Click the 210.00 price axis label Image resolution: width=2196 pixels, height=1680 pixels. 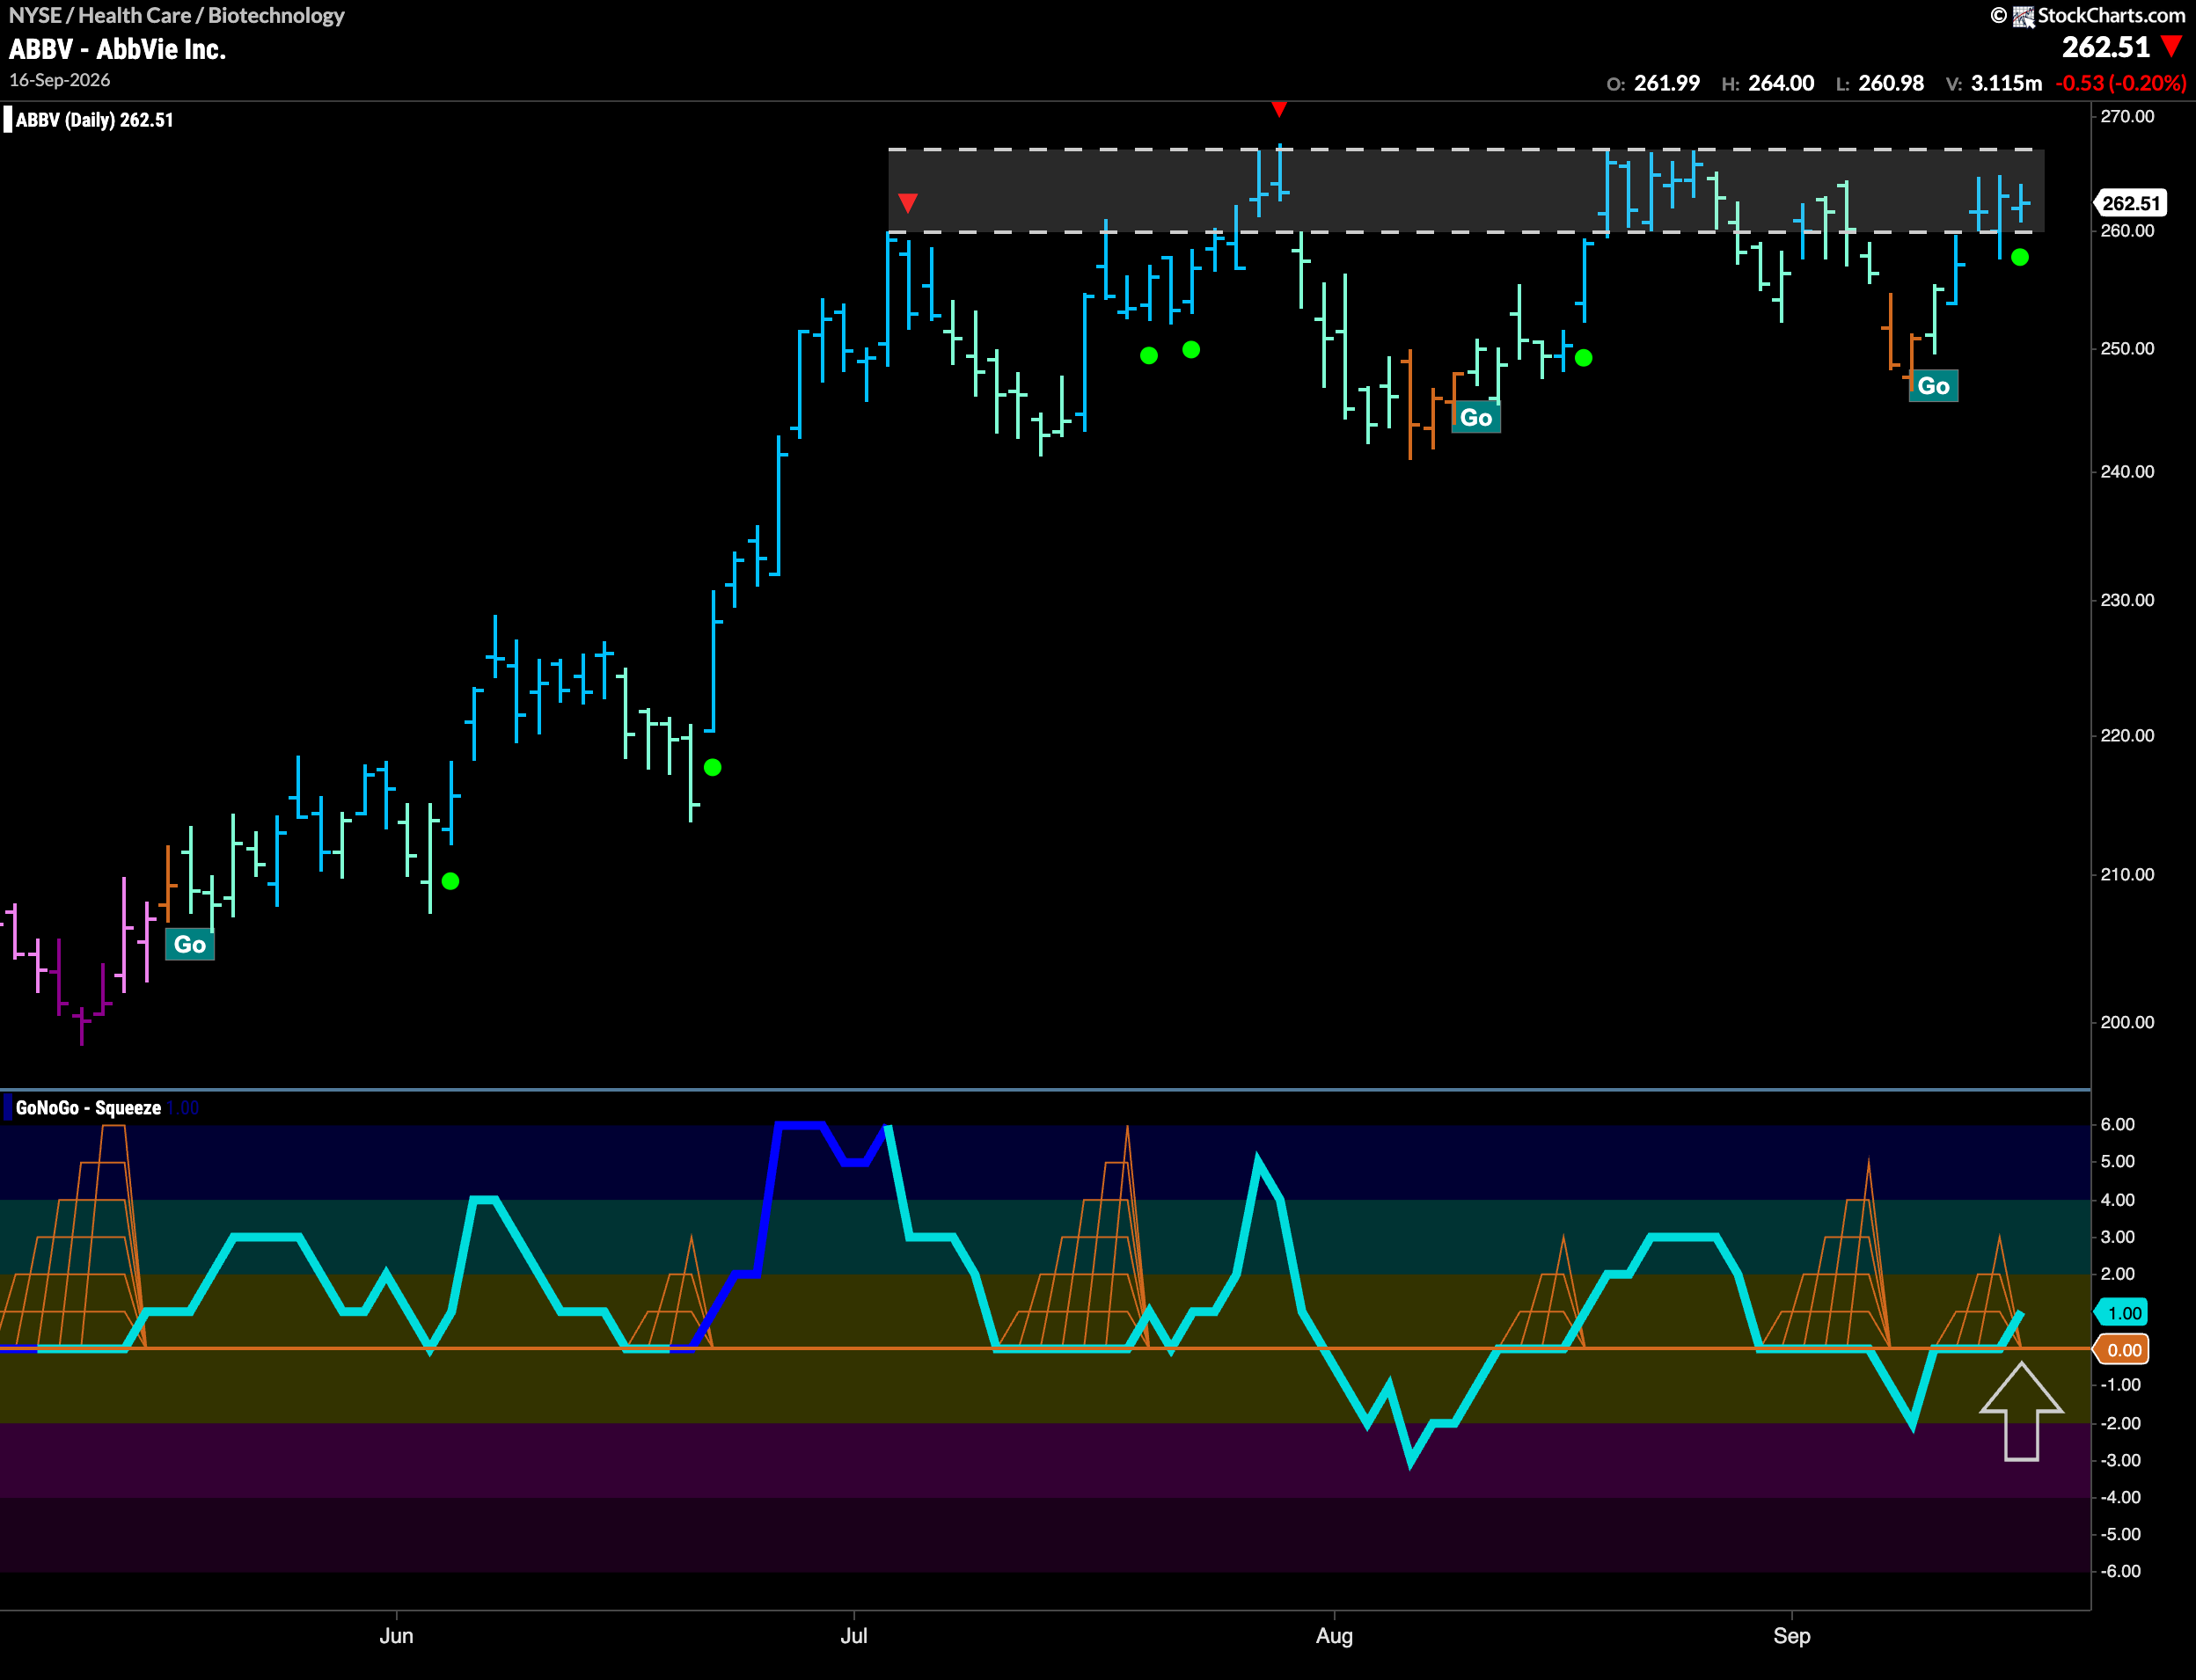[2127, 874]
